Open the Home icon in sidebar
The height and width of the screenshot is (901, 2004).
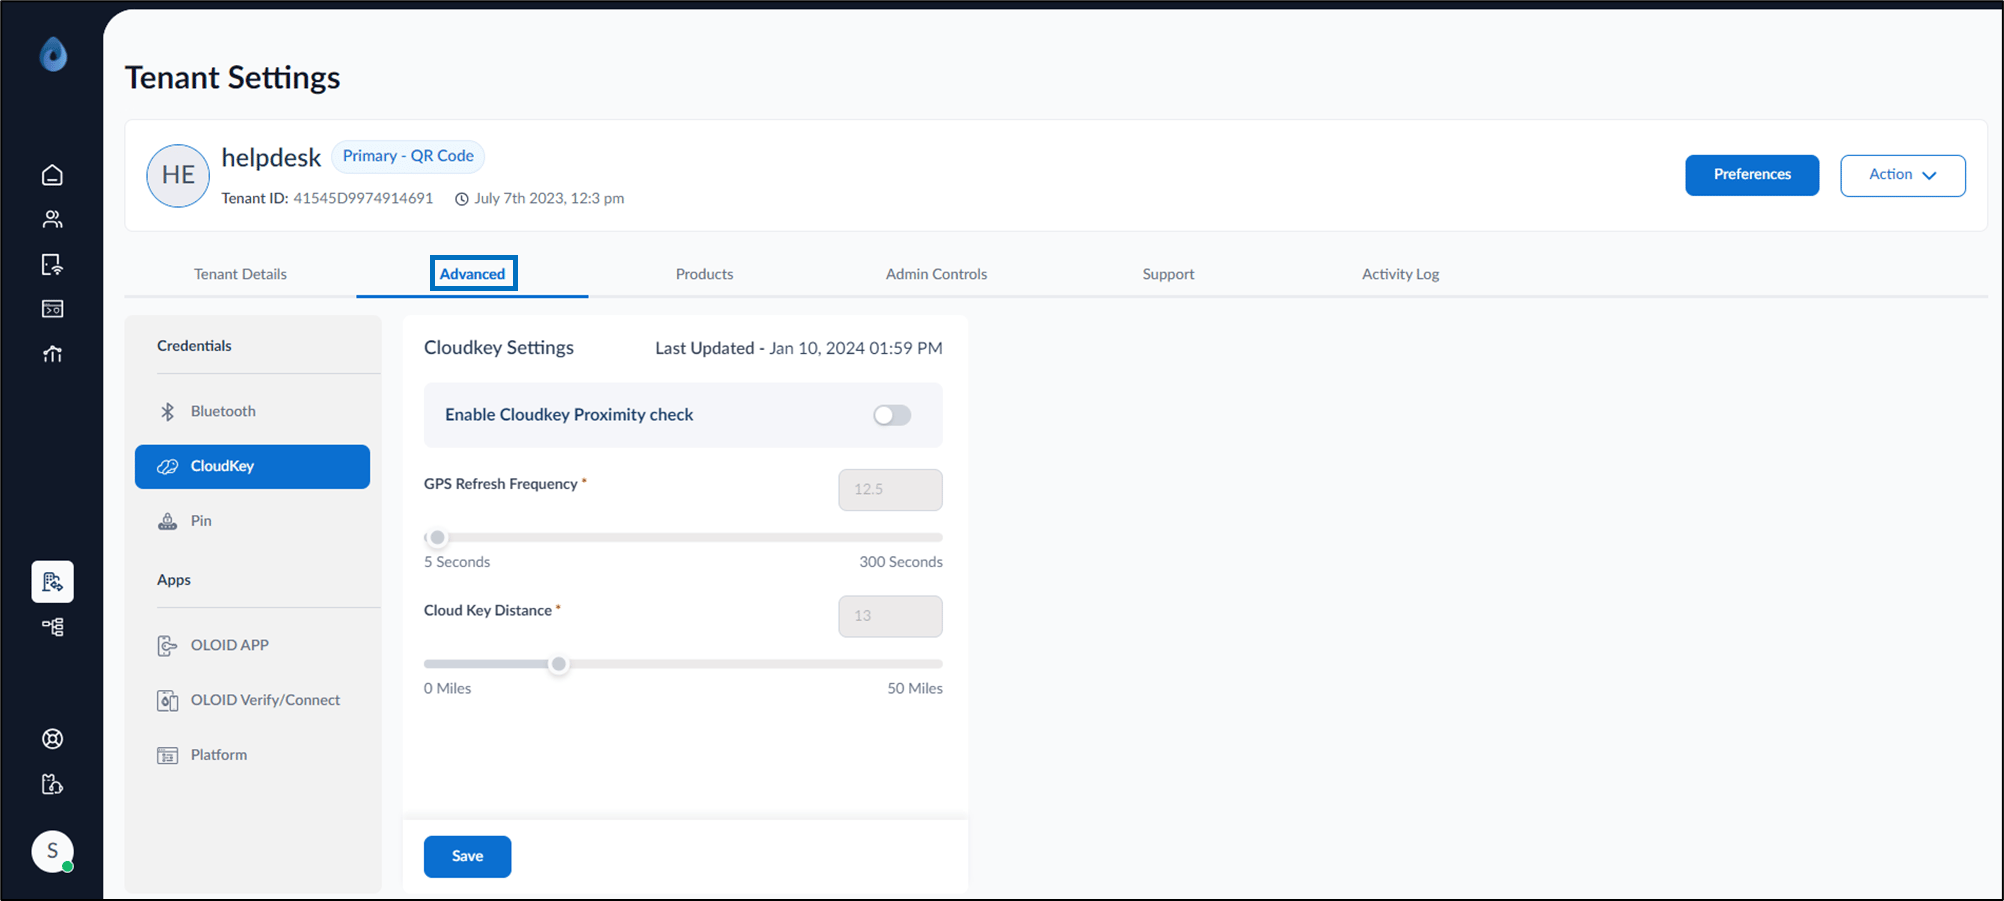[53, 175]
